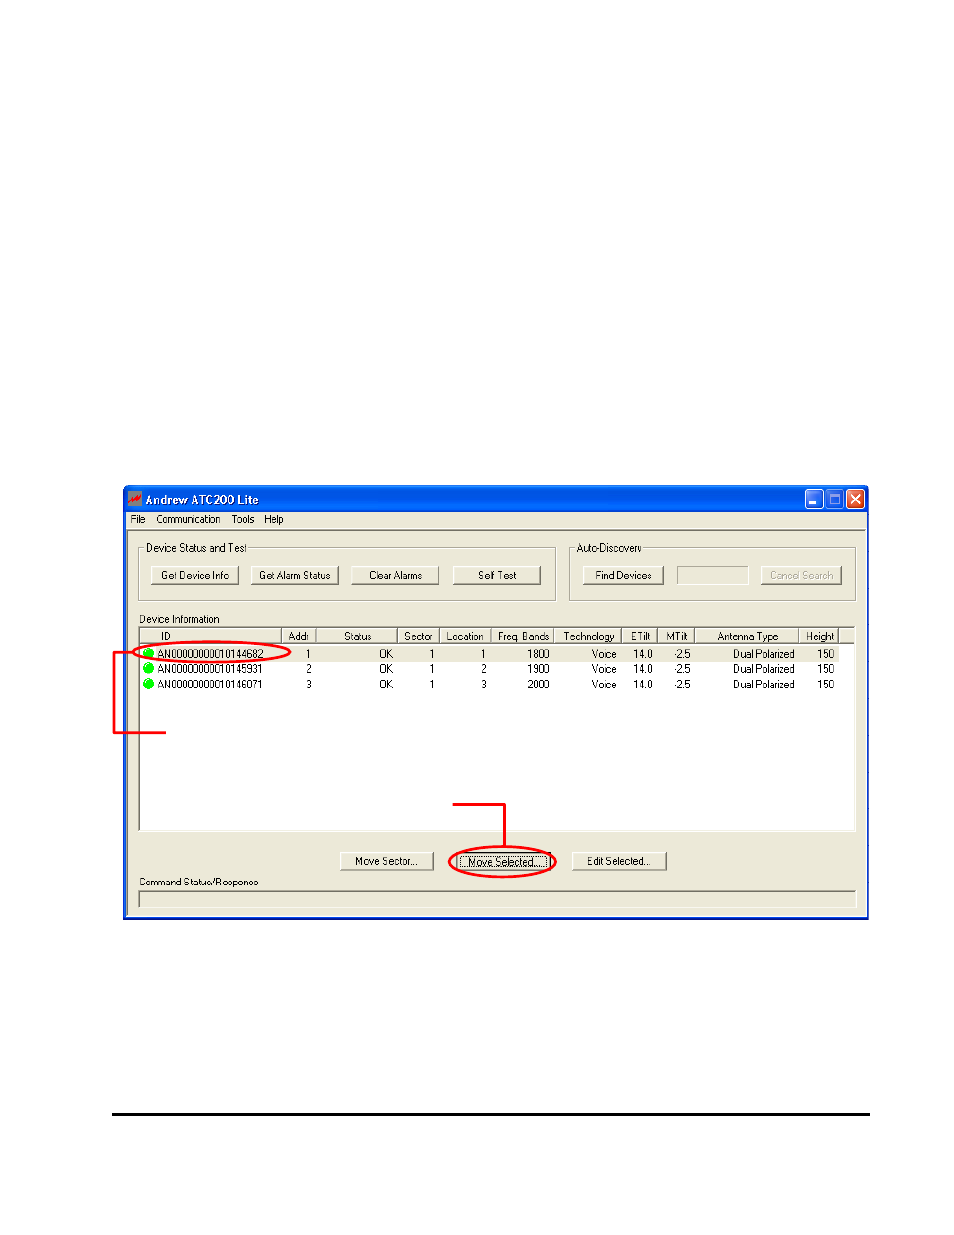
Task: Click the Voice technology cell in the 1900 row
Action: pyautogui.click(x=604, y=669)
